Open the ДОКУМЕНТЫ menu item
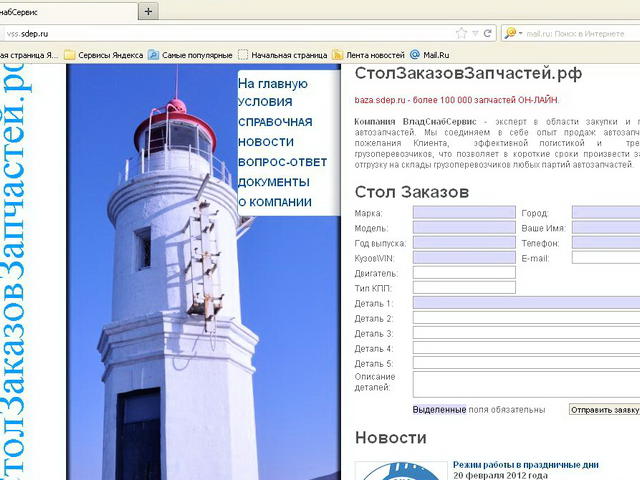Viewport: 640px width, 480px height. click(273, 182)
